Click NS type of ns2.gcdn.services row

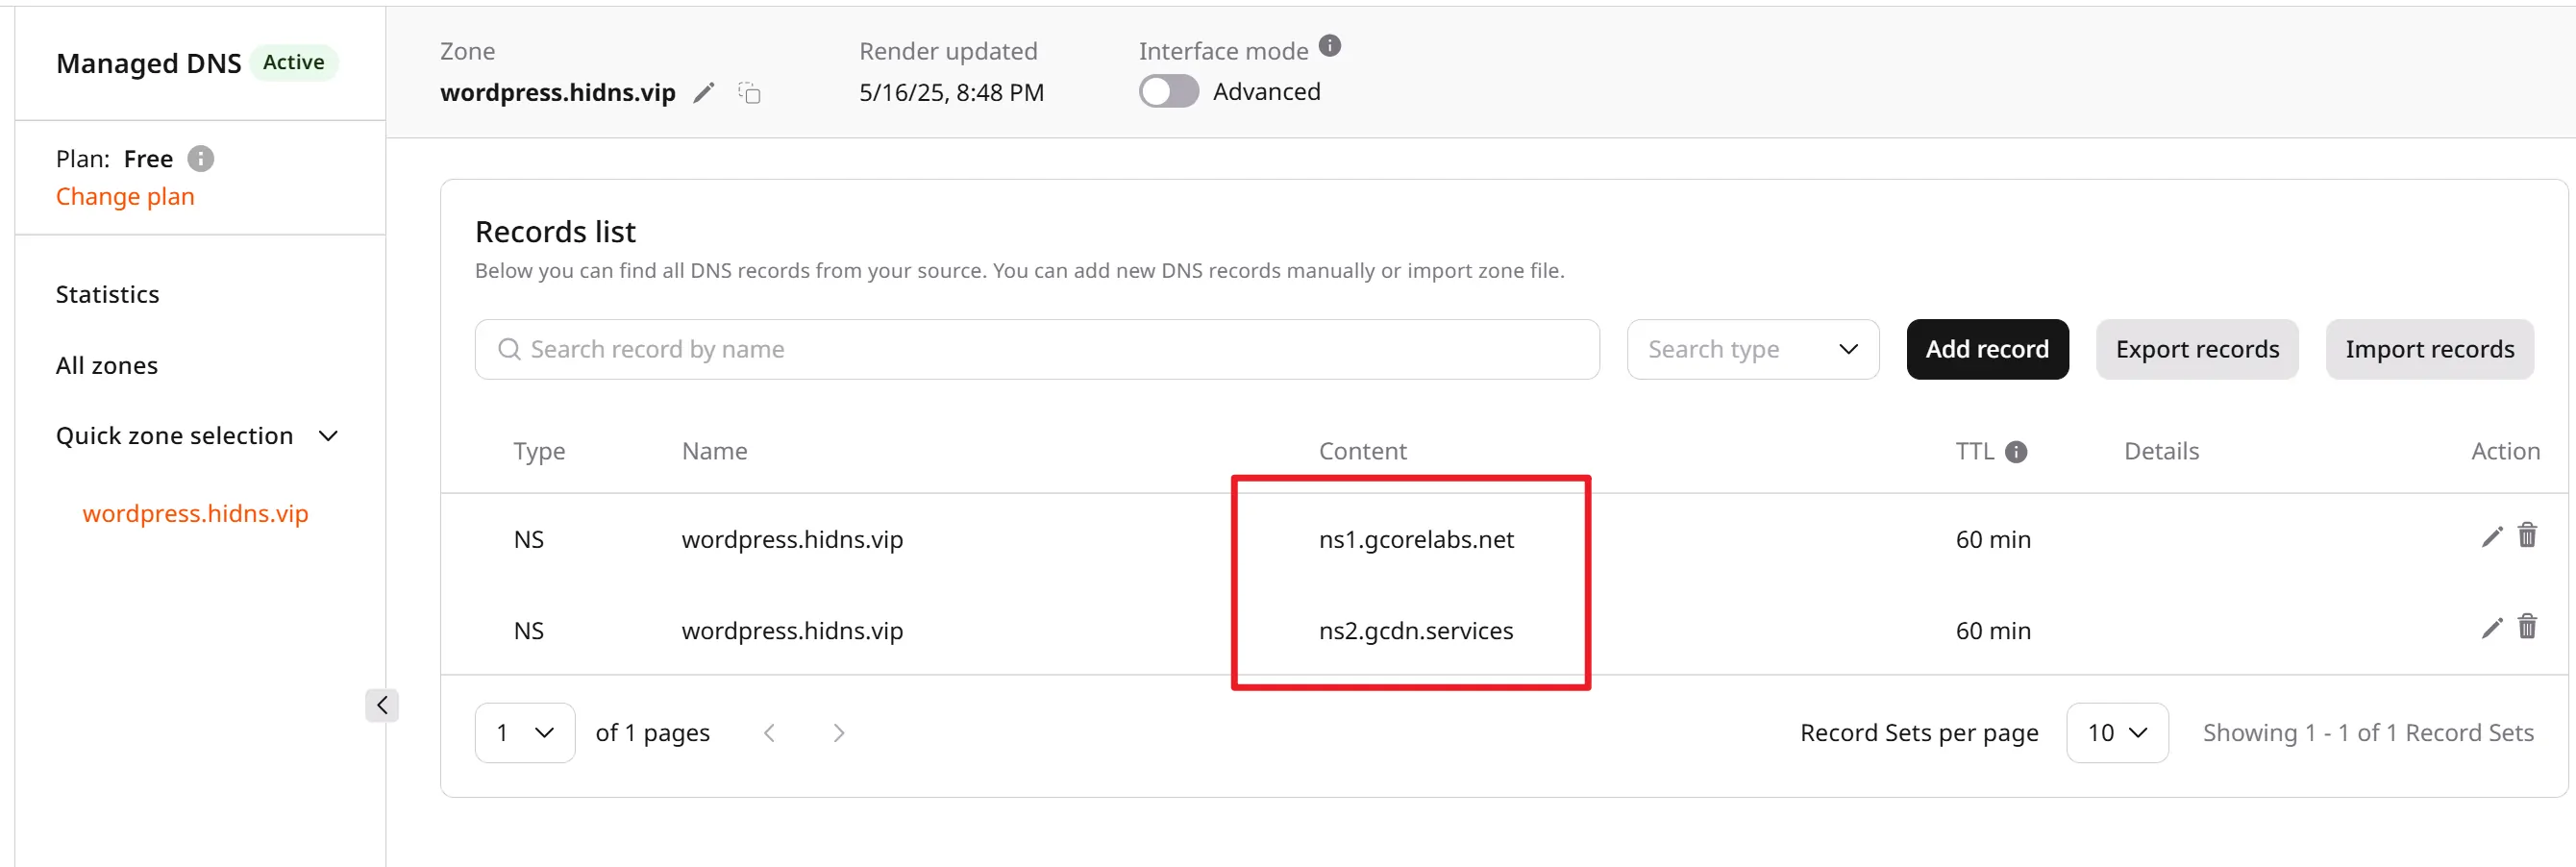click(529, 631)
